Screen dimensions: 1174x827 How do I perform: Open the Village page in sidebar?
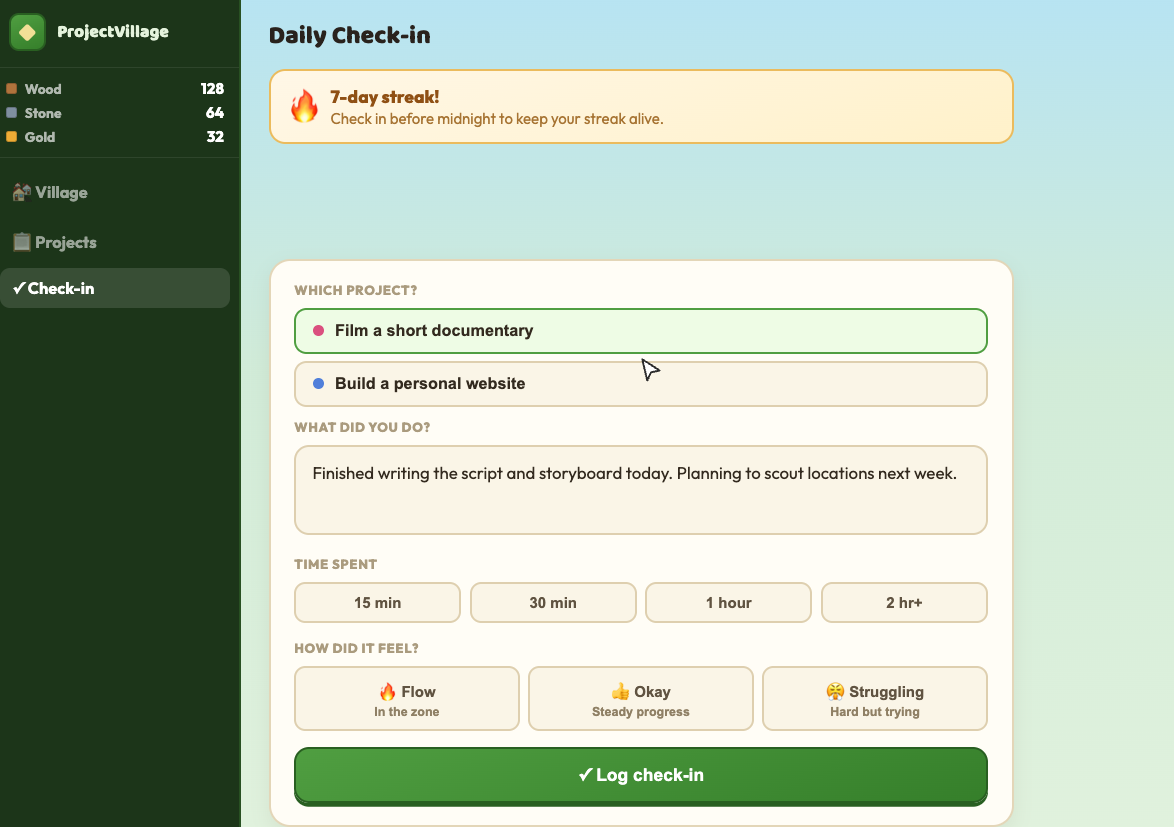click(115, 192)
